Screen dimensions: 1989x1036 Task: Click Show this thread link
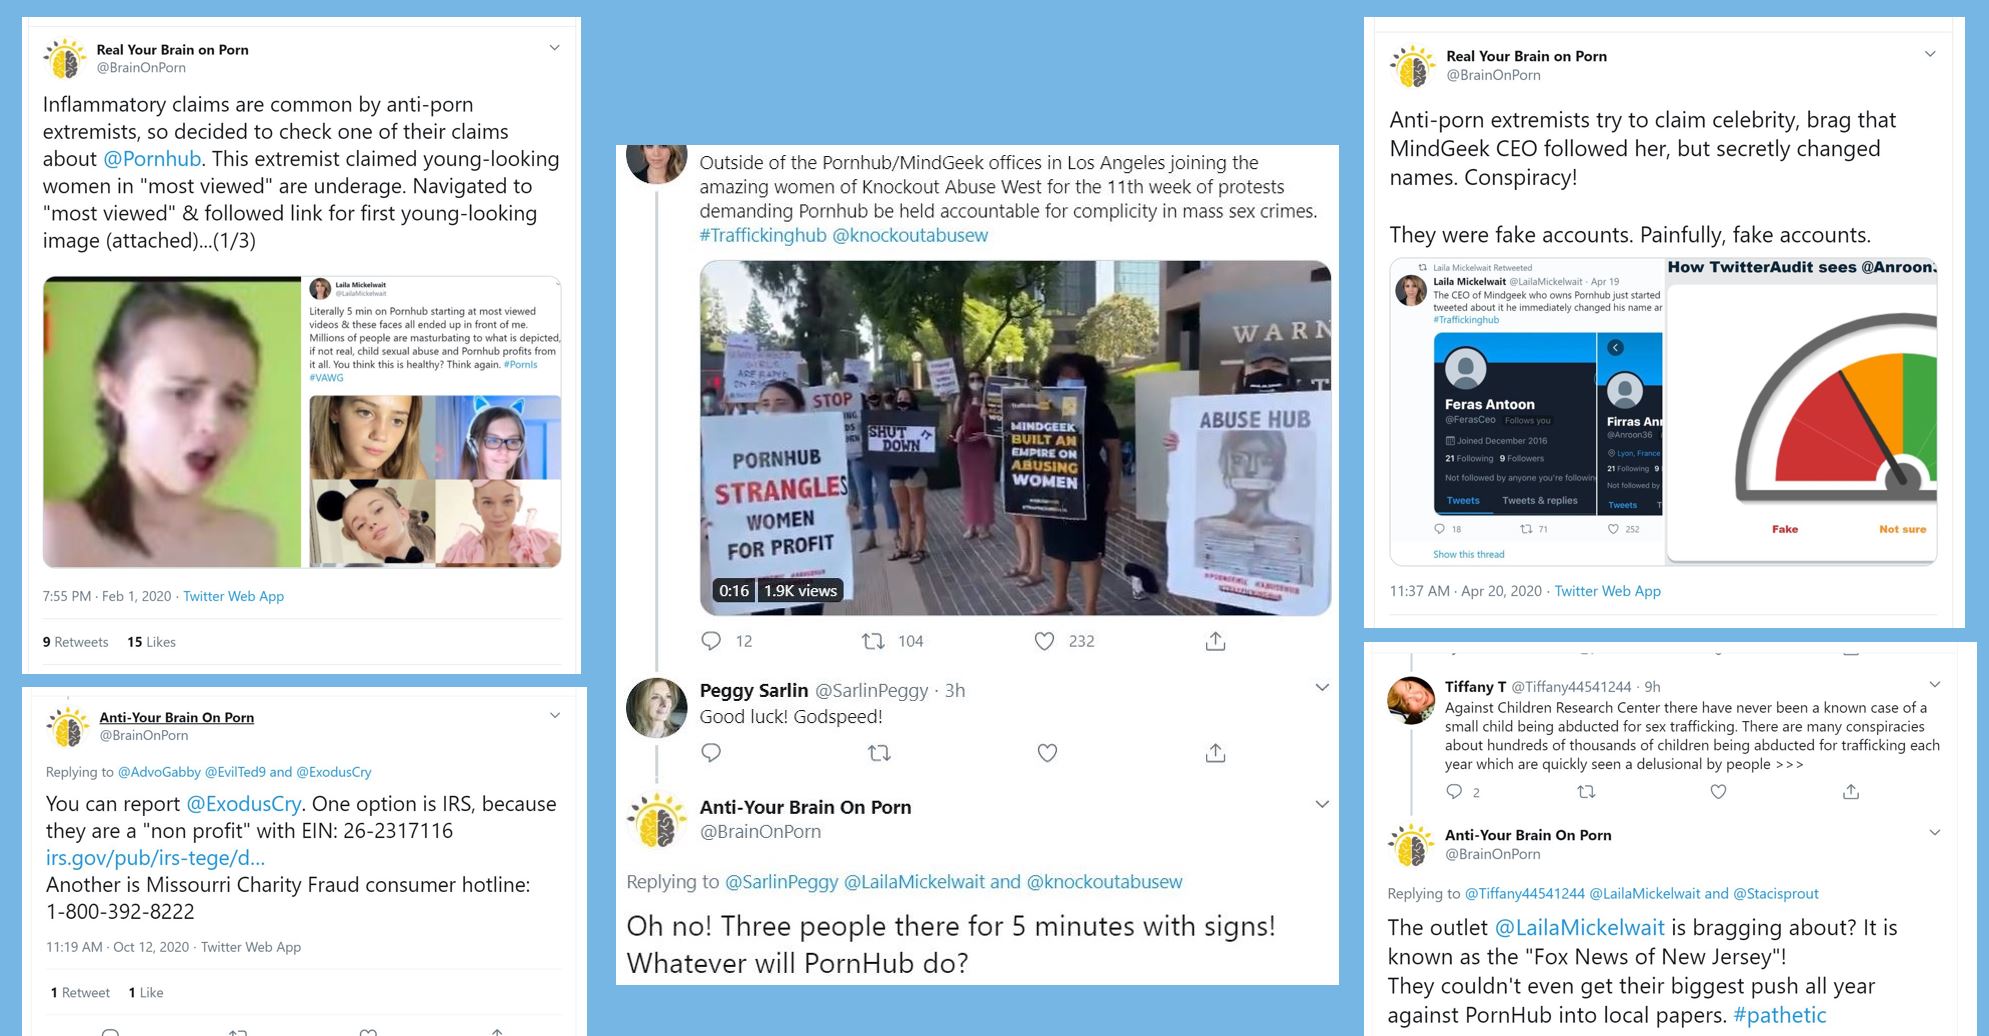[x=1468, y=554]
